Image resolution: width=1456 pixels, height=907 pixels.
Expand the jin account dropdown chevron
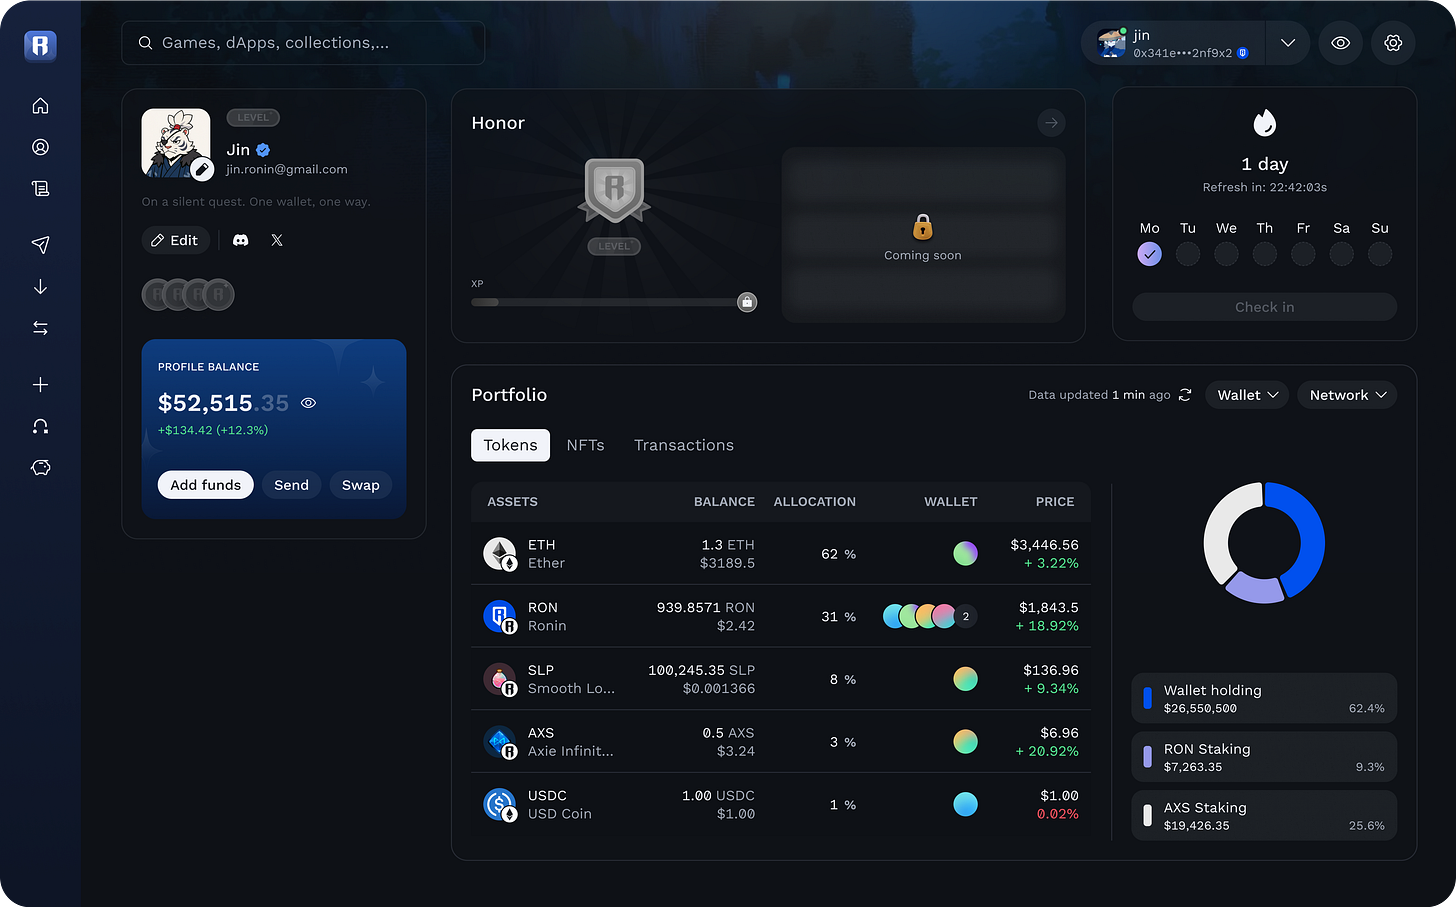click(x=1288, y=43)
